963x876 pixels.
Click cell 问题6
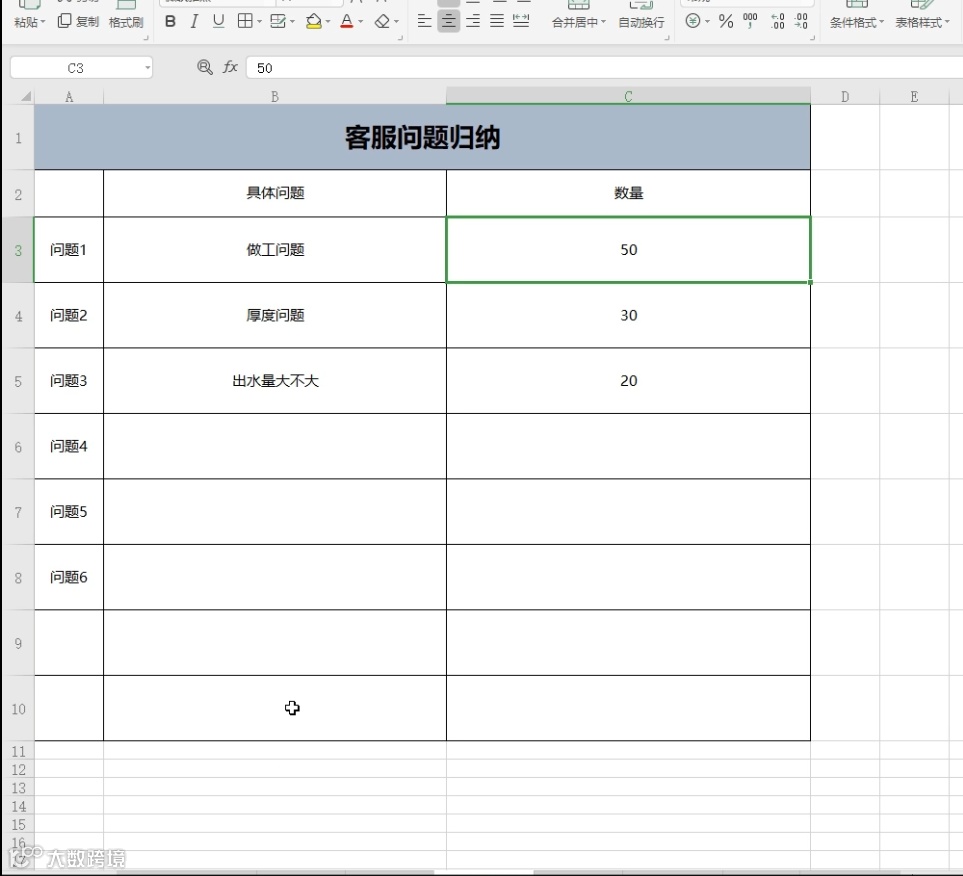69,577
